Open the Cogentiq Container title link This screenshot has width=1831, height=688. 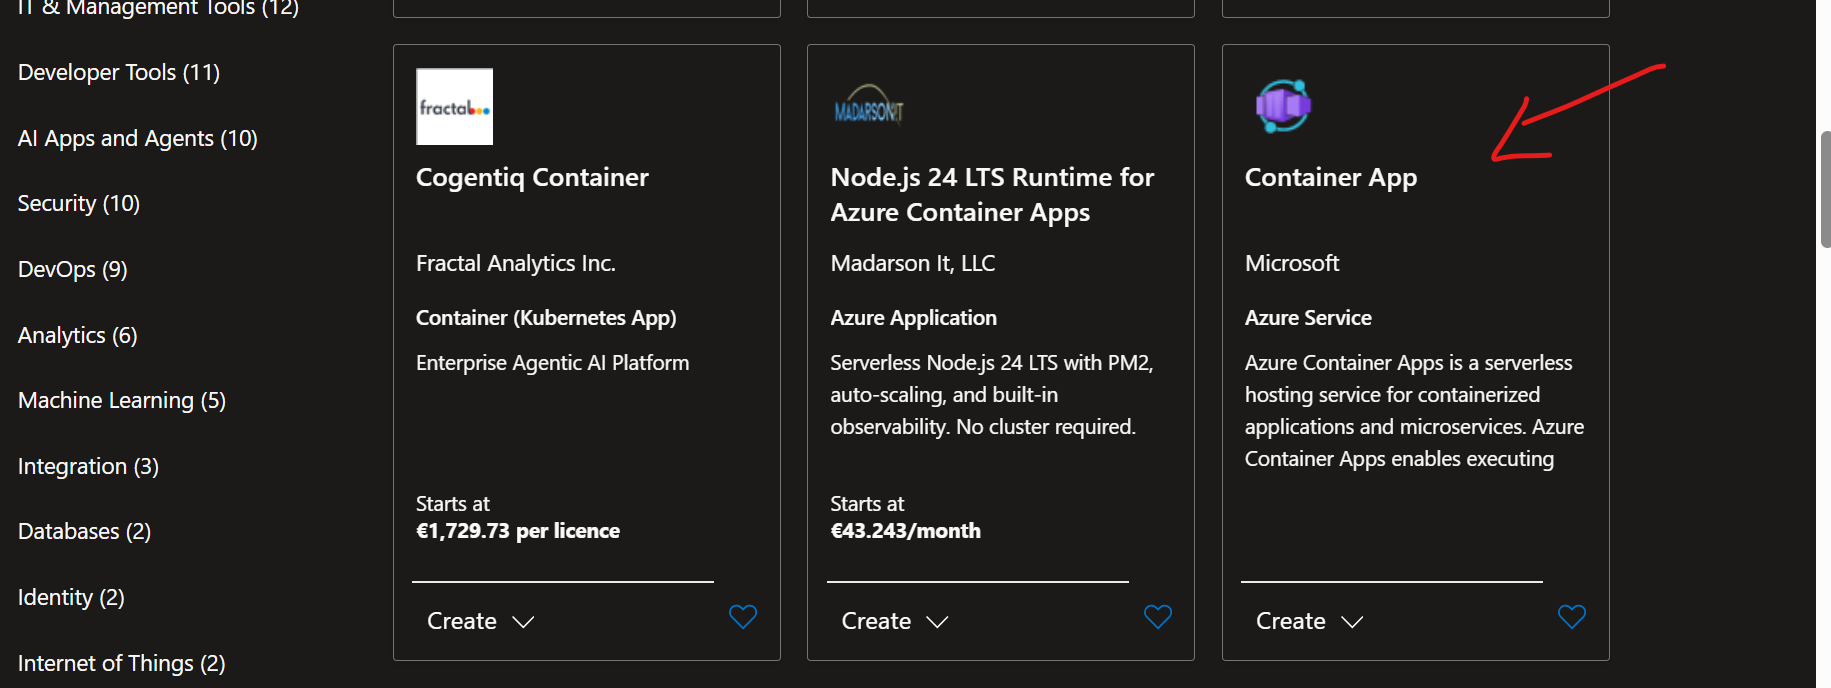pyautogui.click(x=532, y=178)
